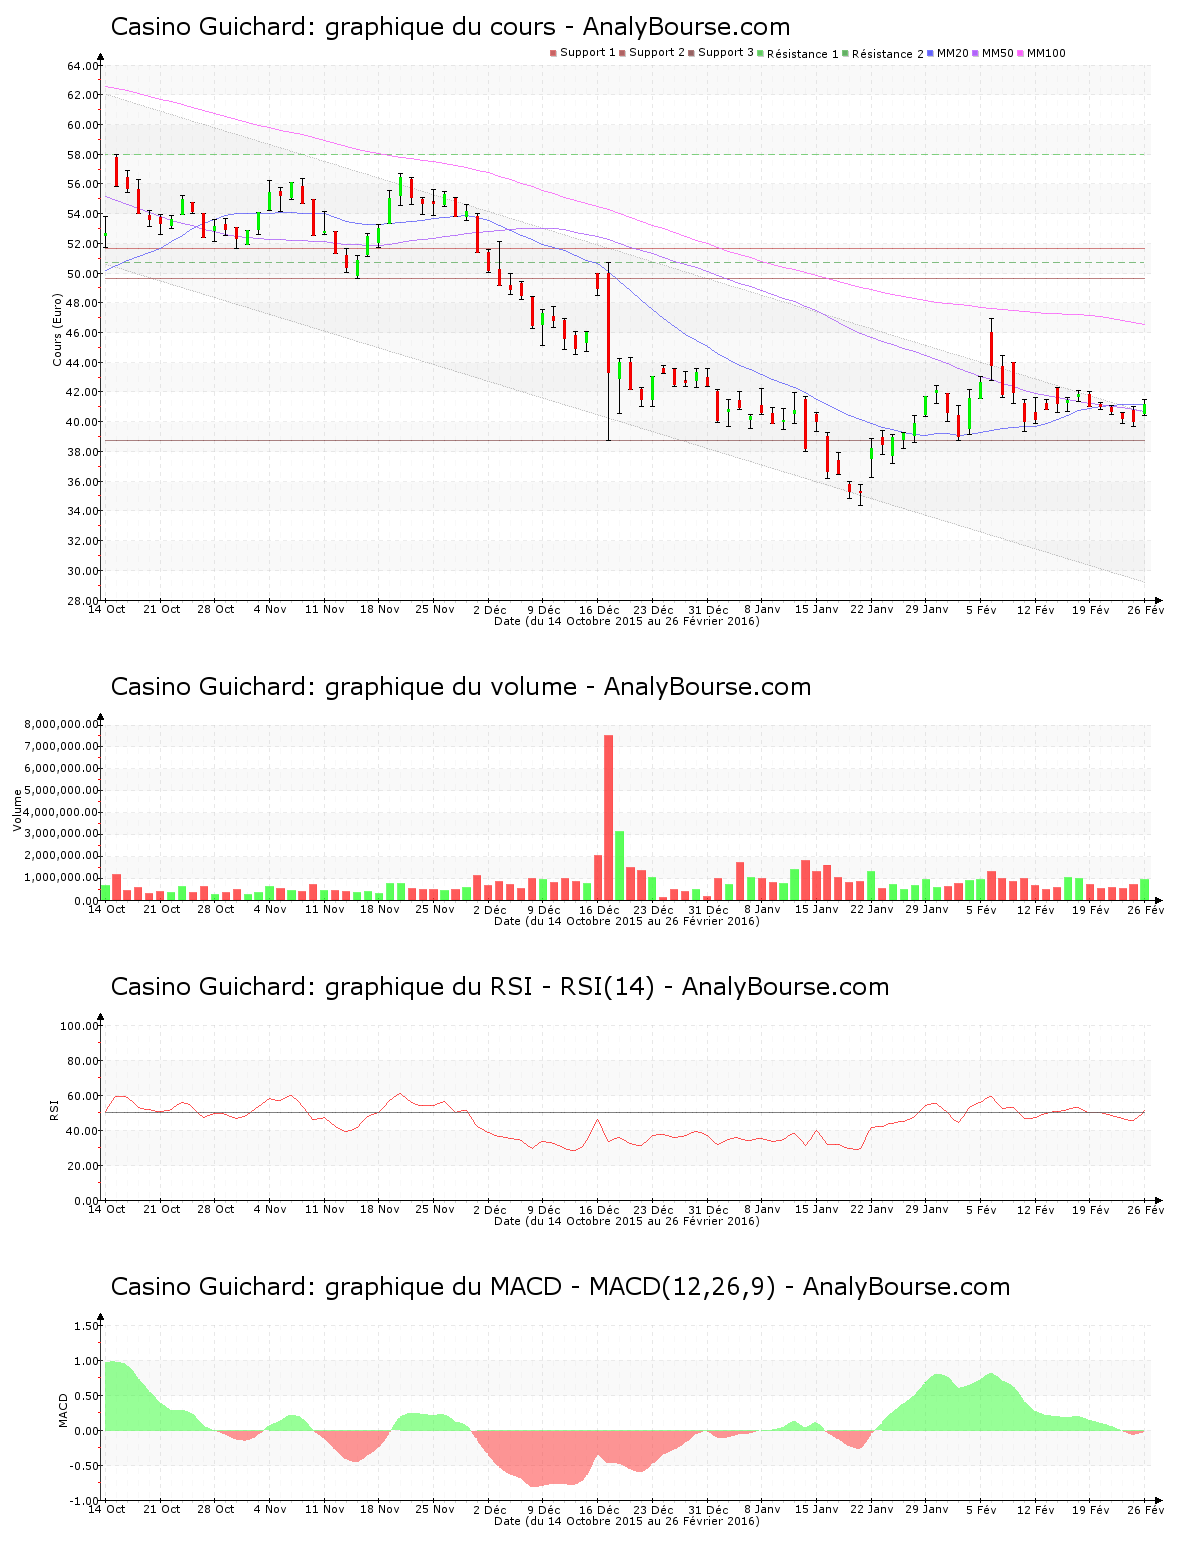Click the 'Cours (Euro)' y-axis label

click(58, 329)
